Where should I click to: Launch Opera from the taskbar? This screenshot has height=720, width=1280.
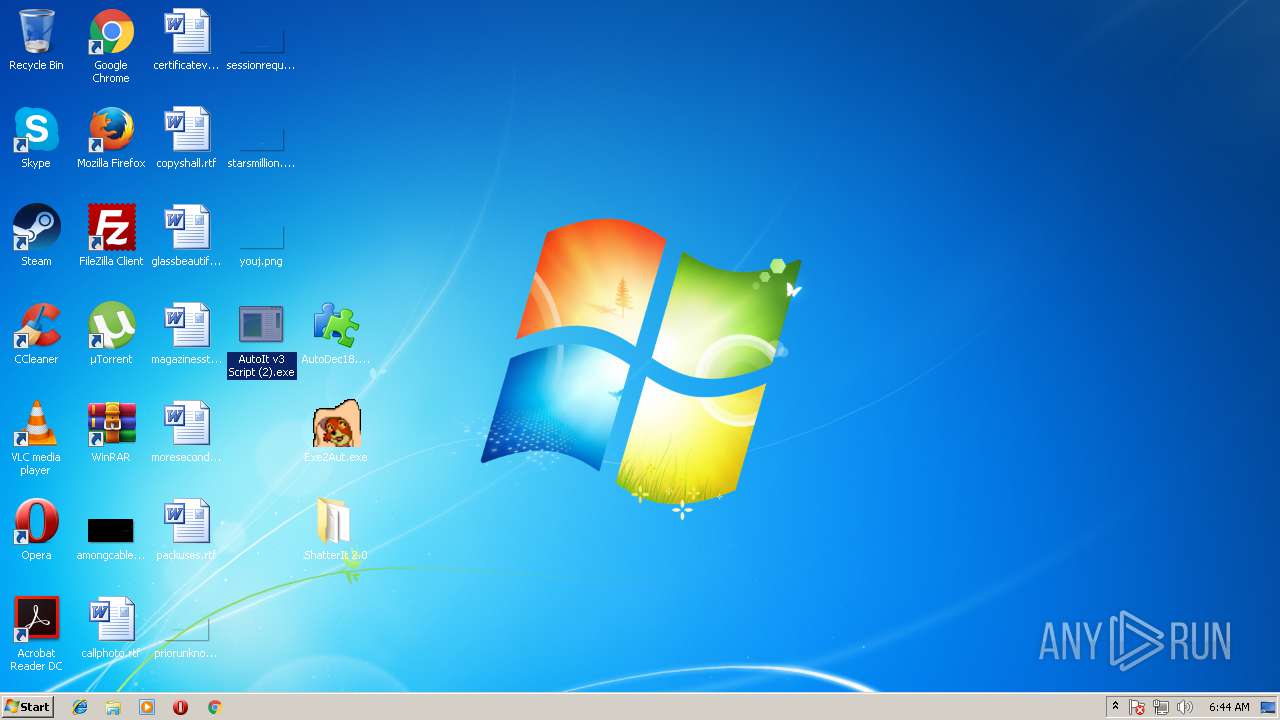(x=180, y=707)
